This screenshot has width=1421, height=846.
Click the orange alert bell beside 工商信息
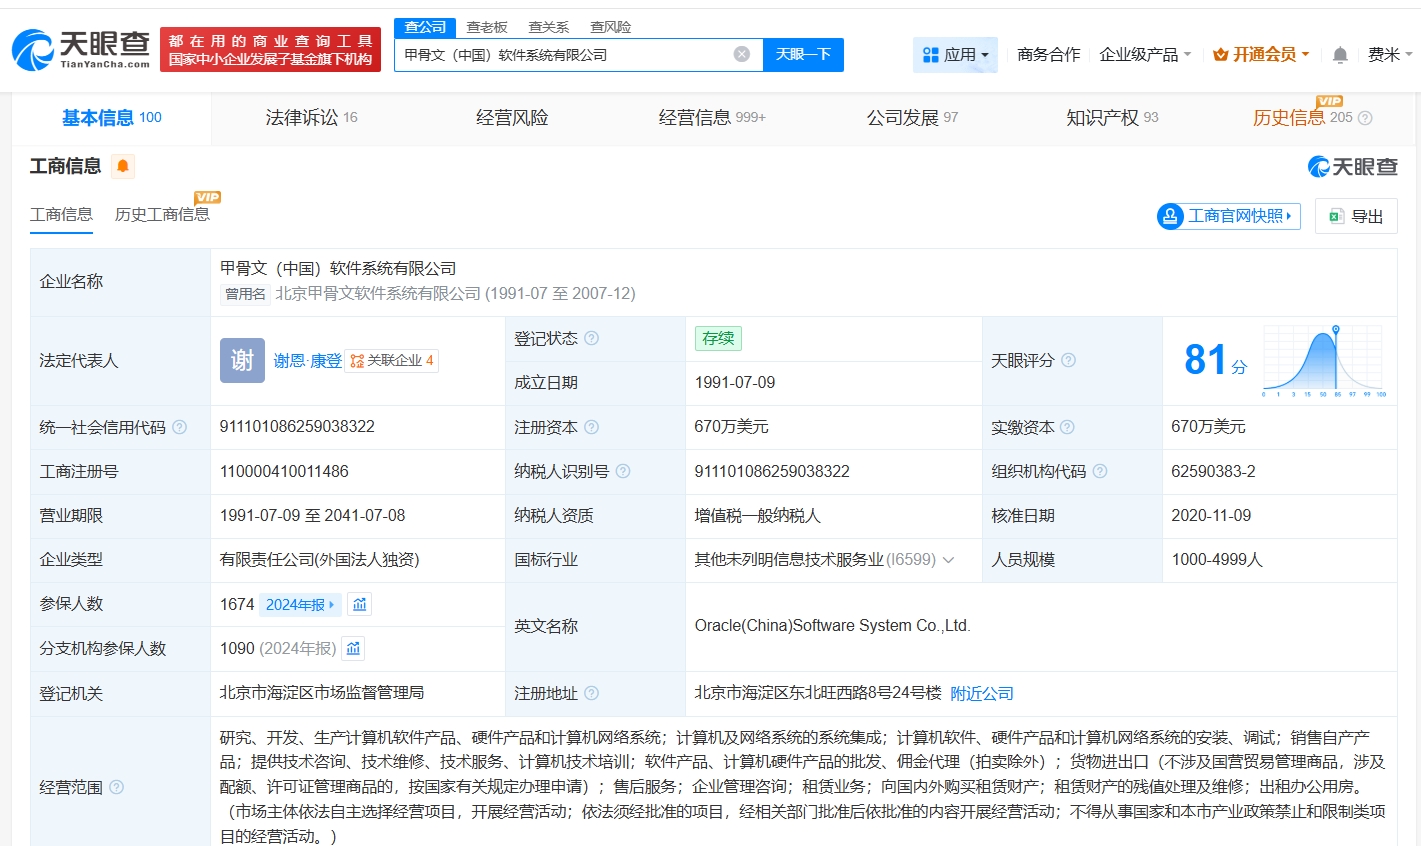click(x=123, y=166)
